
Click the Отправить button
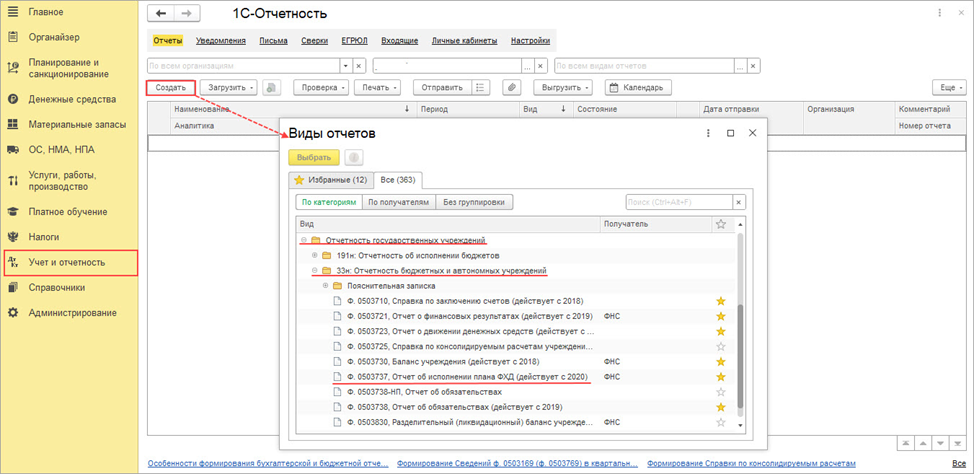pos(442,88)
